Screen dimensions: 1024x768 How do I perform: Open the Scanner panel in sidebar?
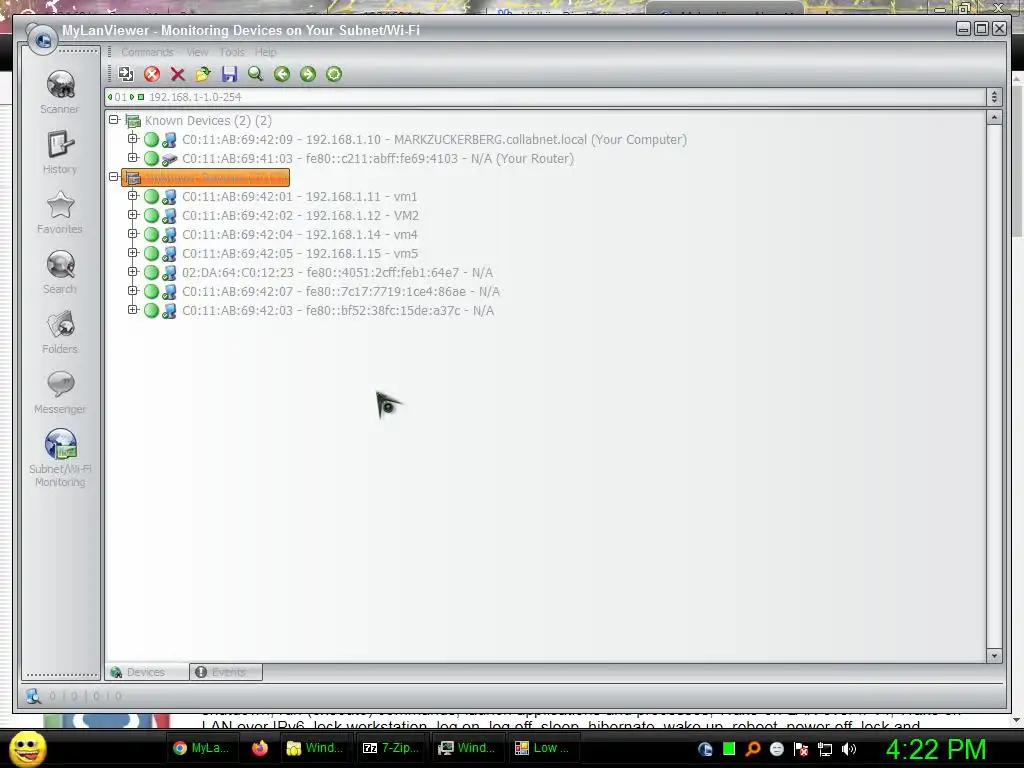tap(60, 92)
